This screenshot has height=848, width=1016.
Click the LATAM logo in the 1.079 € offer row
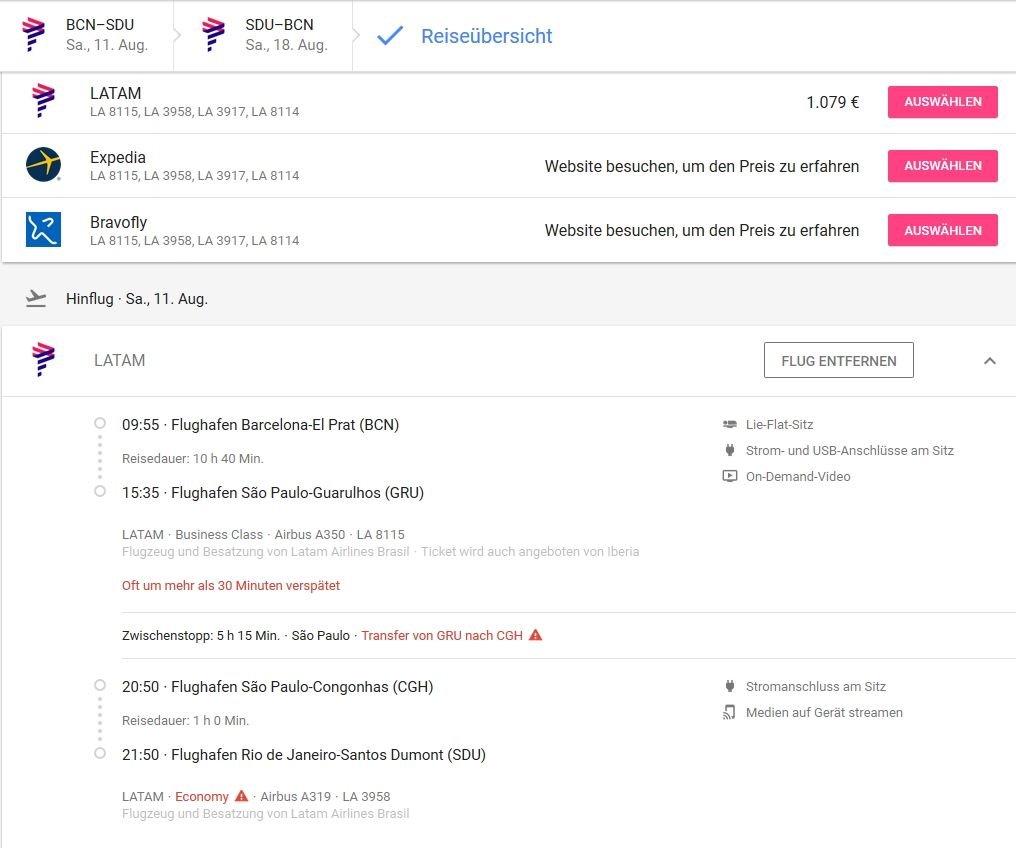pos(43,101)
